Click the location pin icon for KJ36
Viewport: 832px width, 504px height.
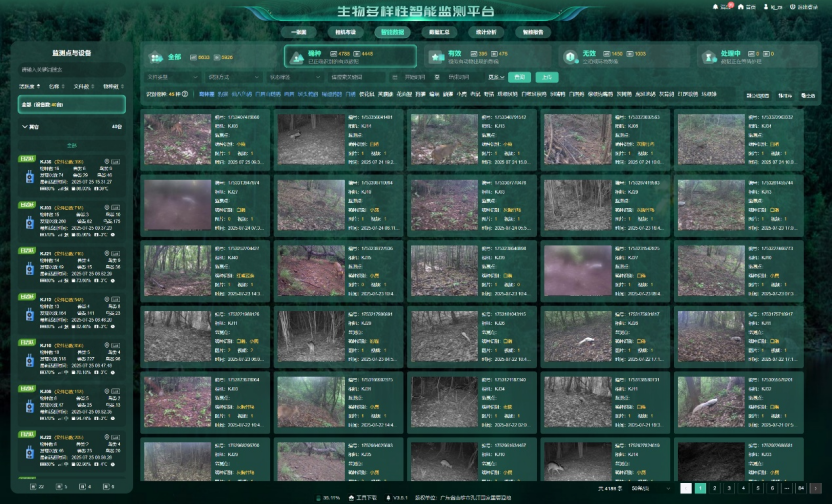[107, 160]
